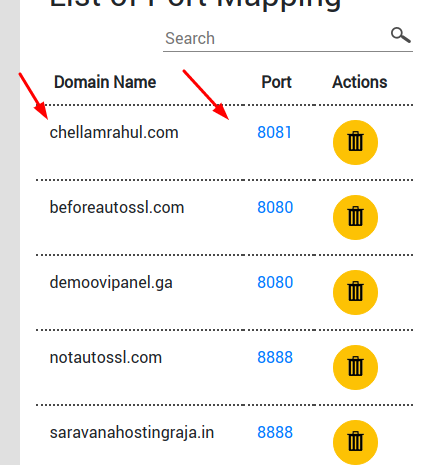Select the chellamrahul.com domain text
The image size is (429, 465).
click(114, 133)
